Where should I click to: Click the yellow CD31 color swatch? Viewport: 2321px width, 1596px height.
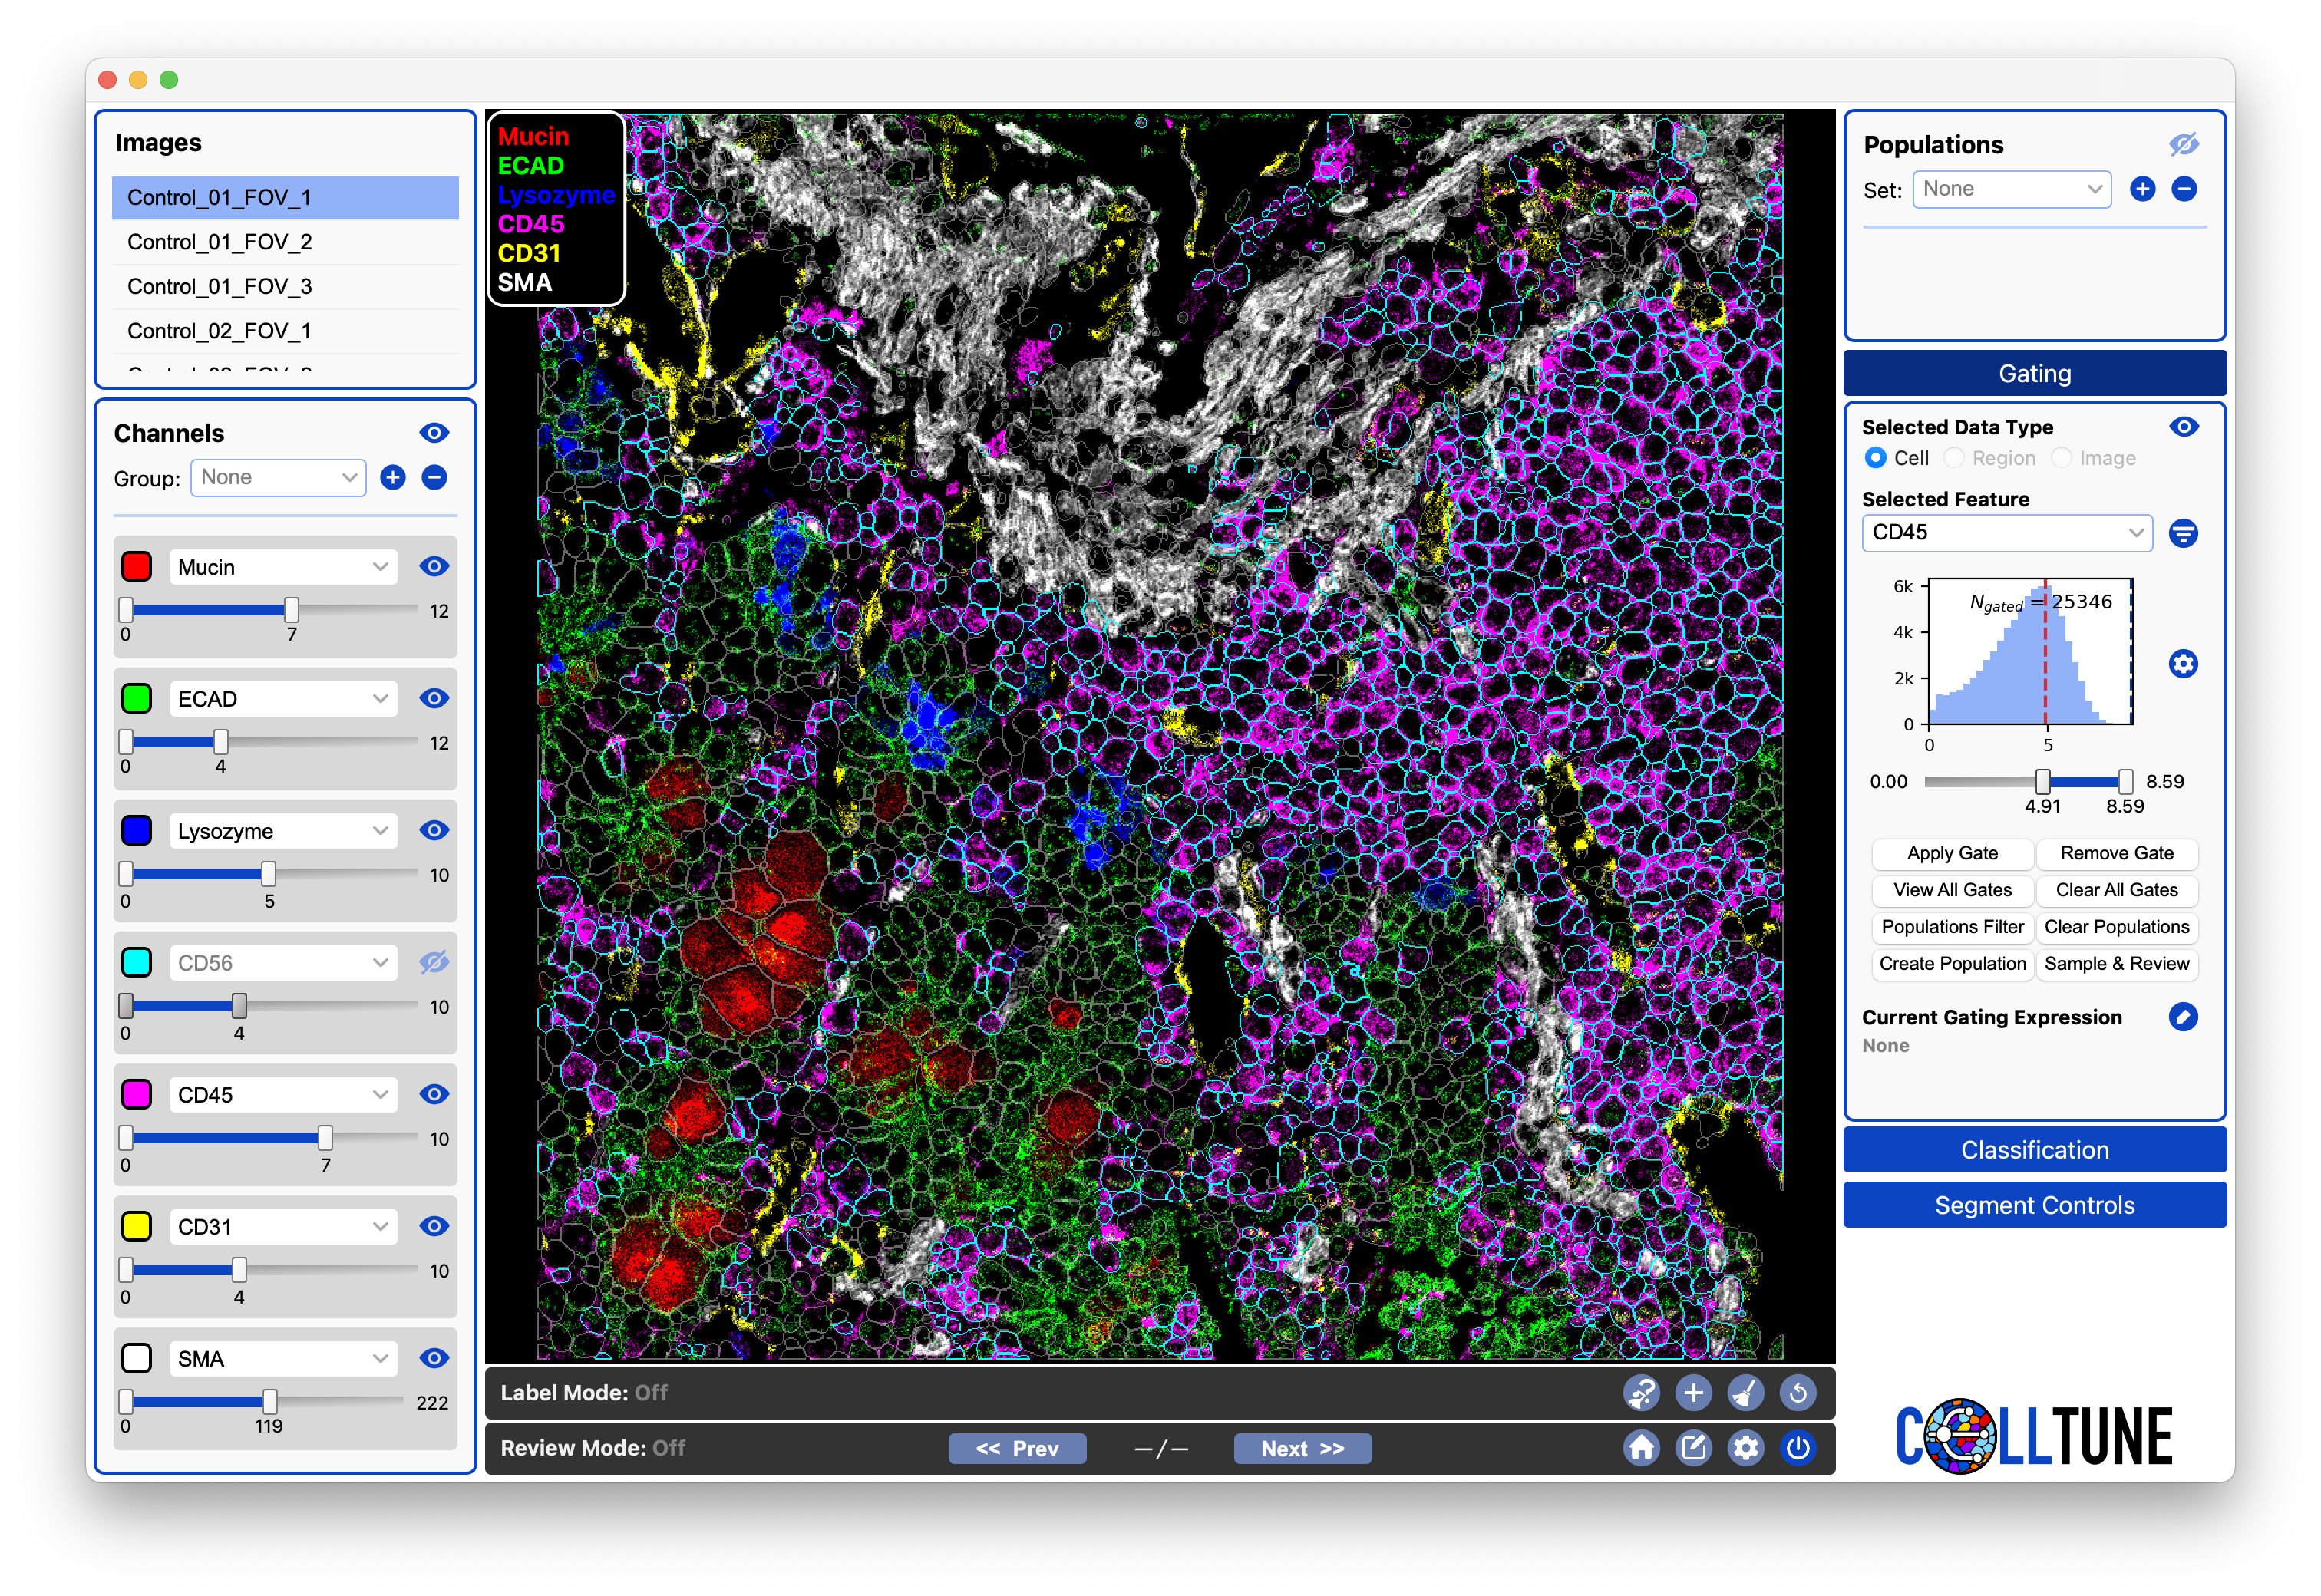[x=136, y=1226]
